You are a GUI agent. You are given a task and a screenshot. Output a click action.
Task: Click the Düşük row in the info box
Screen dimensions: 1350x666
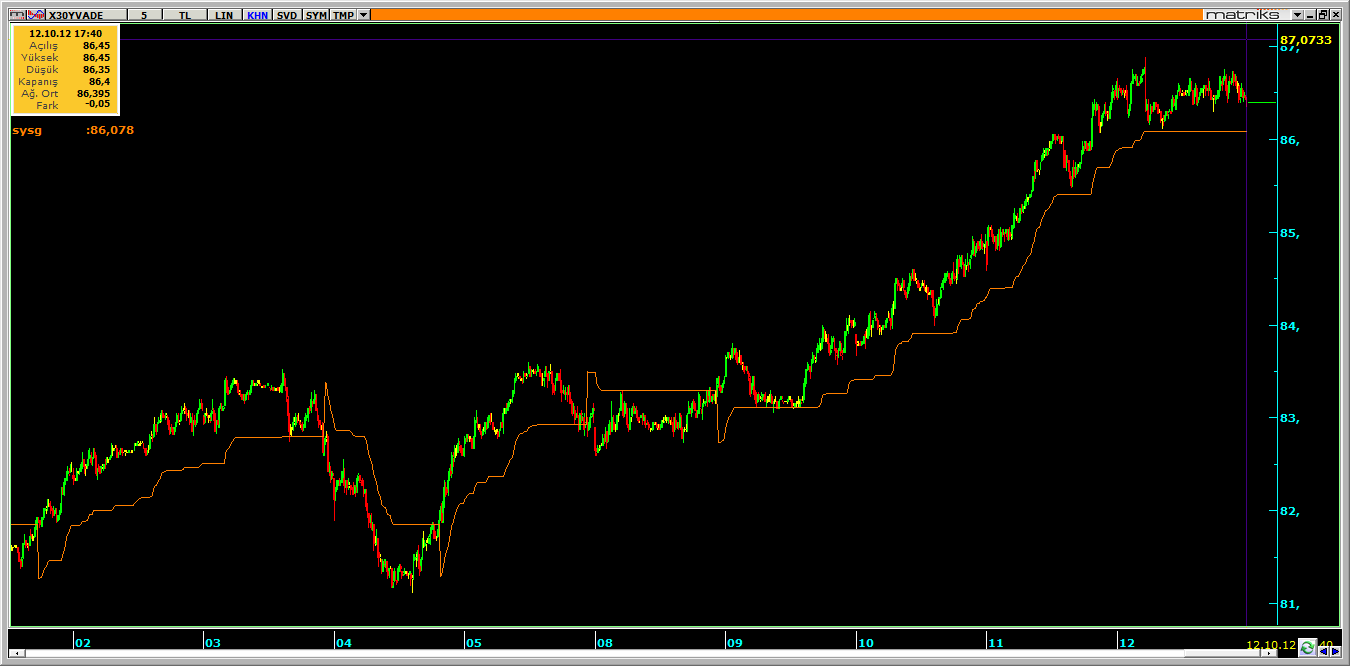click(x=65, y=69)
